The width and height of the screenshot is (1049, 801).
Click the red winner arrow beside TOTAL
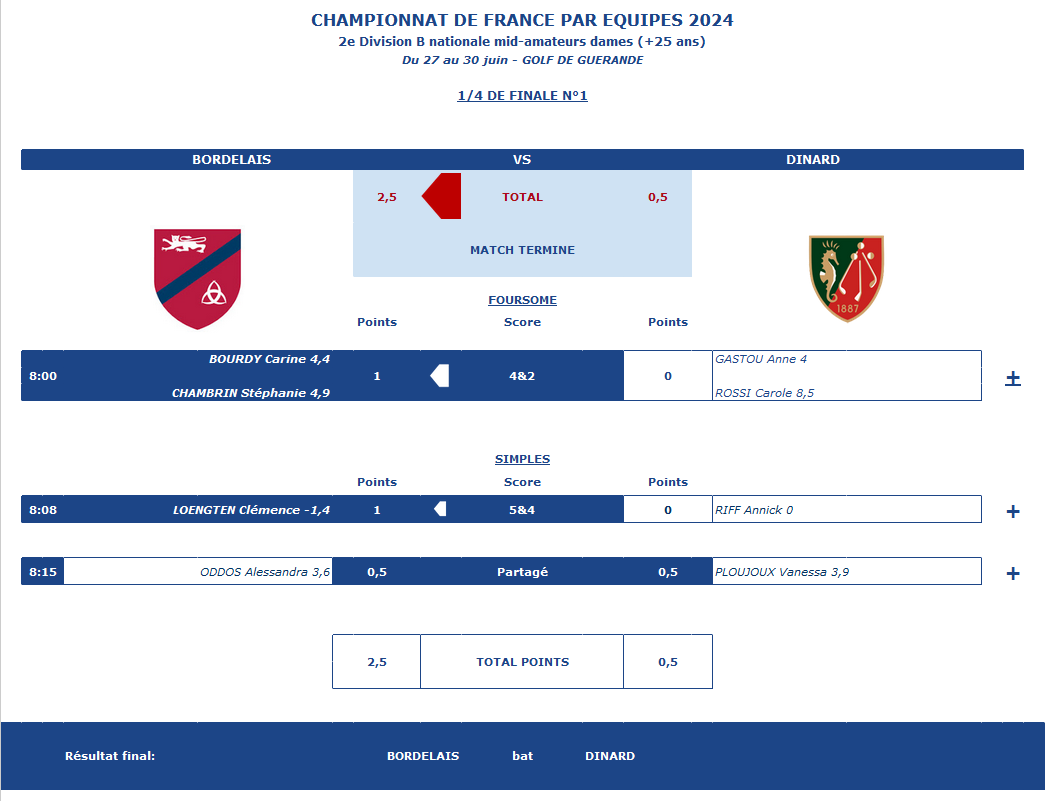(442, 196)
